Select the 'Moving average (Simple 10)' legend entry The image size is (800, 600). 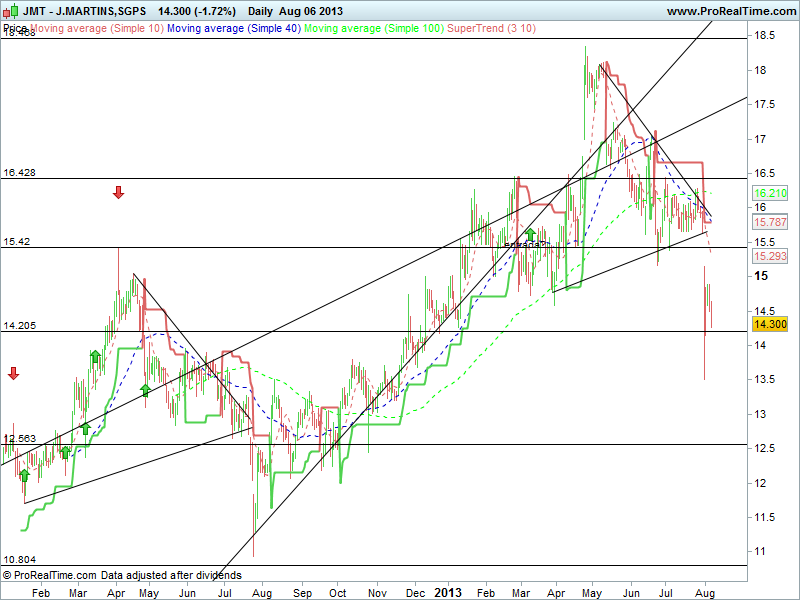[97, 29]
